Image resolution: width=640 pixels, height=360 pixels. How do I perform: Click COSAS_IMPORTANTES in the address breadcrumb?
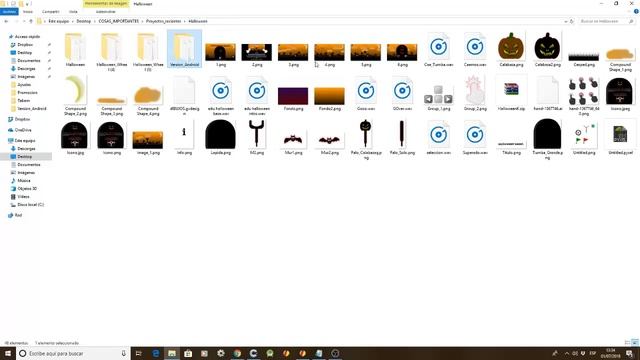118,21
